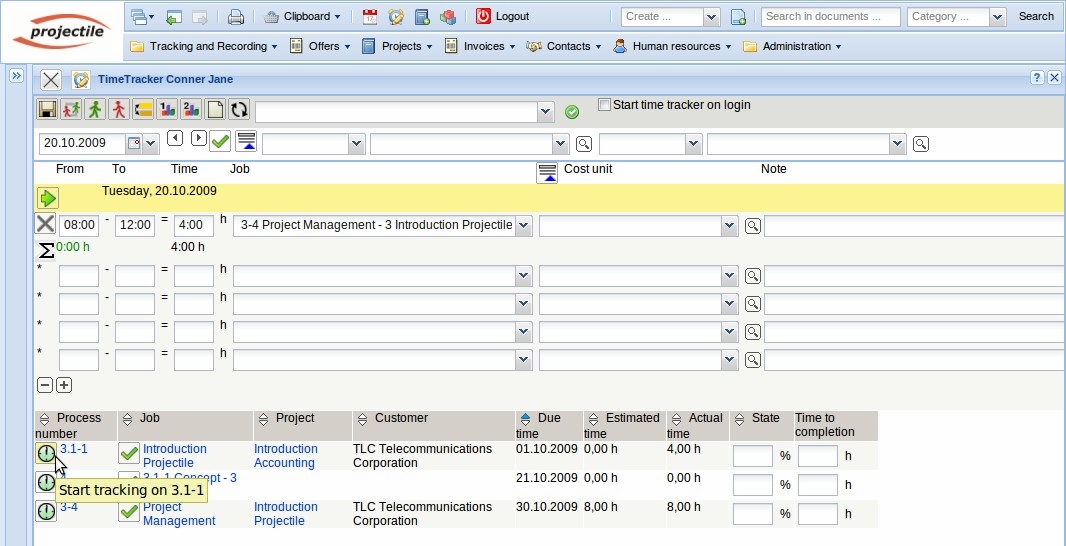Click the calendar icon in top toolbar
The width and height of the screenshot is (1066, 546).
coord(370,17)
